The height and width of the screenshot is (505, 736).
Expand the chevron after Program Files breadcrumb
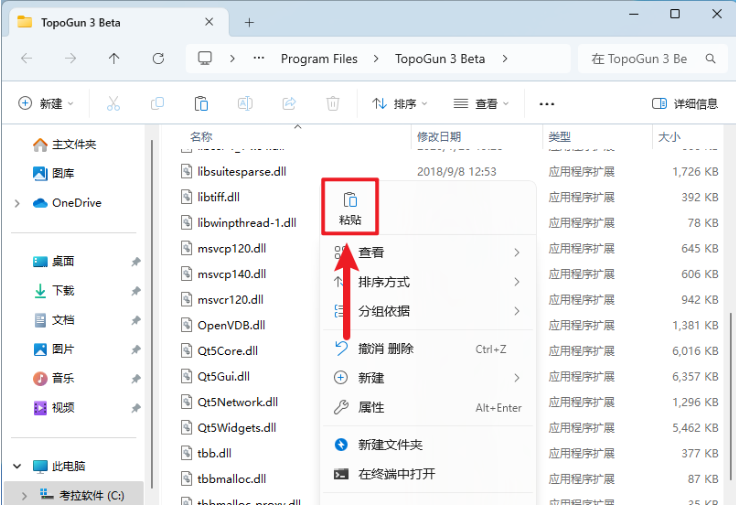point(376,59)
